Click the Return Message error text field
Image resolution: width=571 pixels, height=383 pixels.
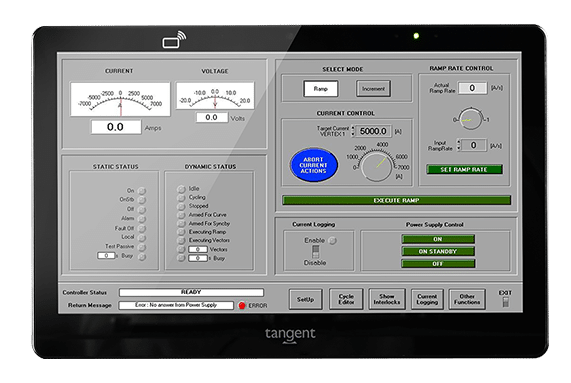(x=176, y=305)
